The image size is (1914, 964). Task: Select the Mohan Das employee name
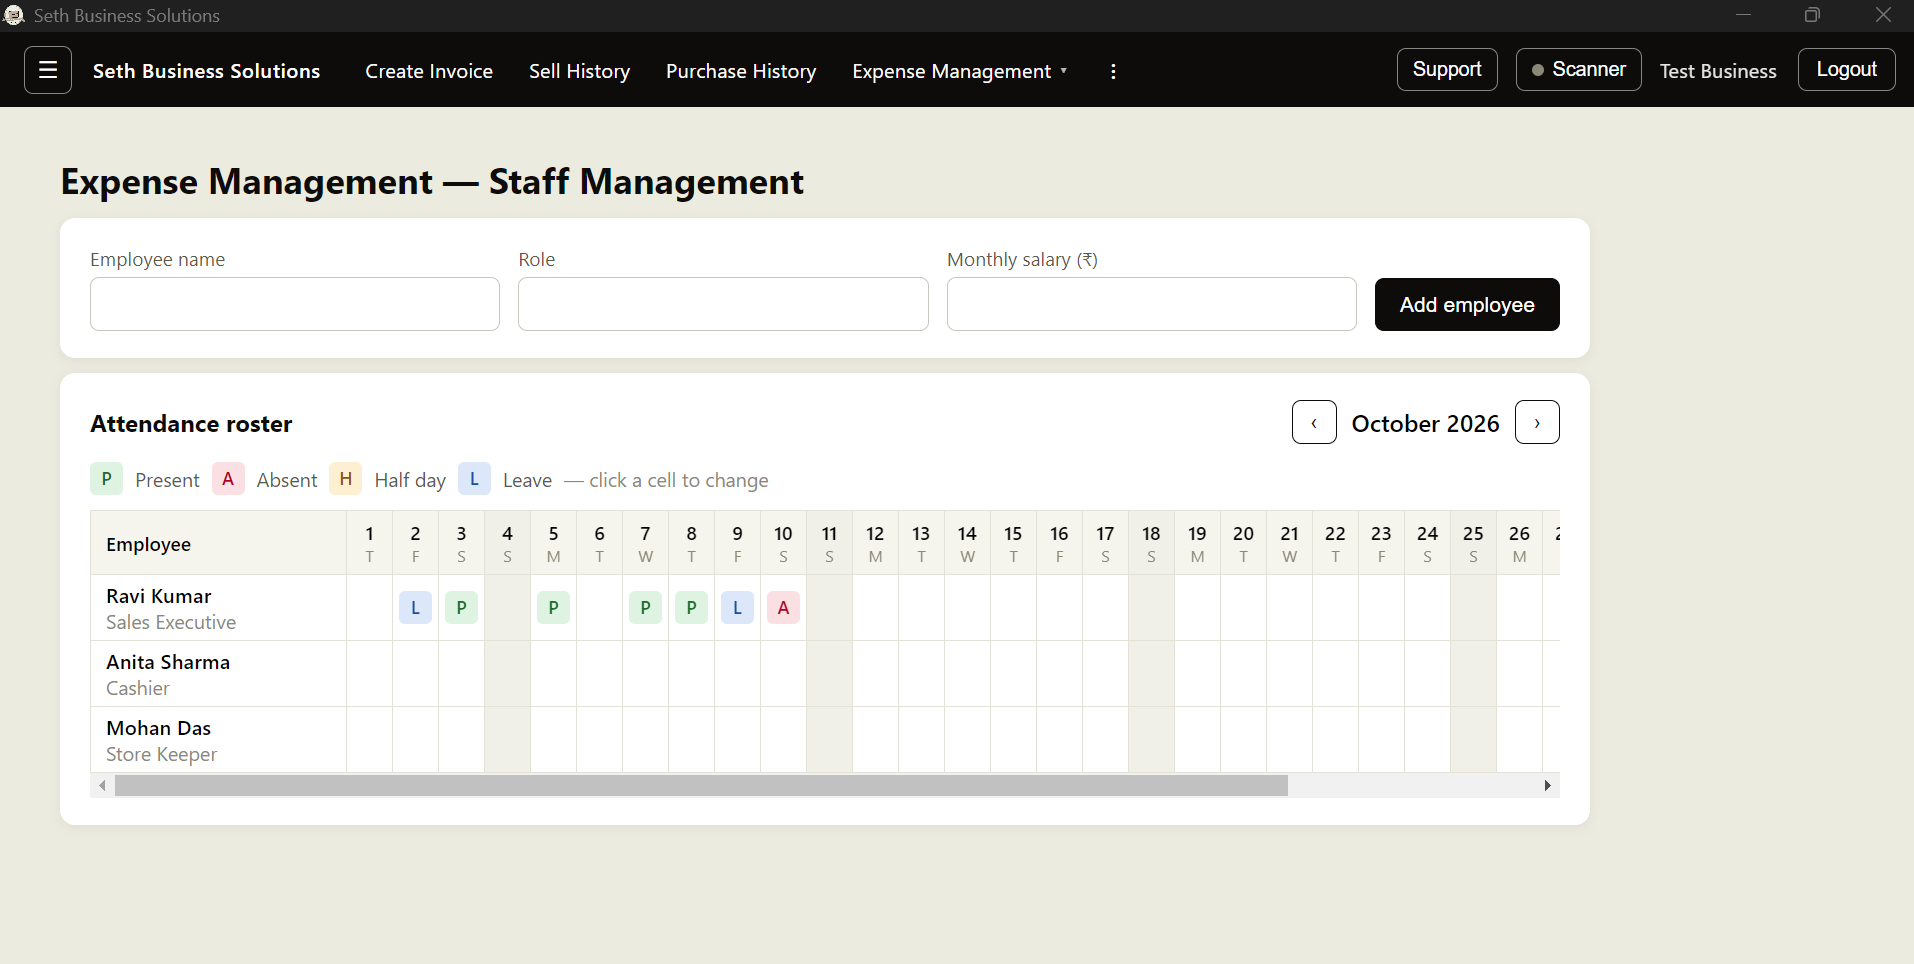tap(159, 728)
